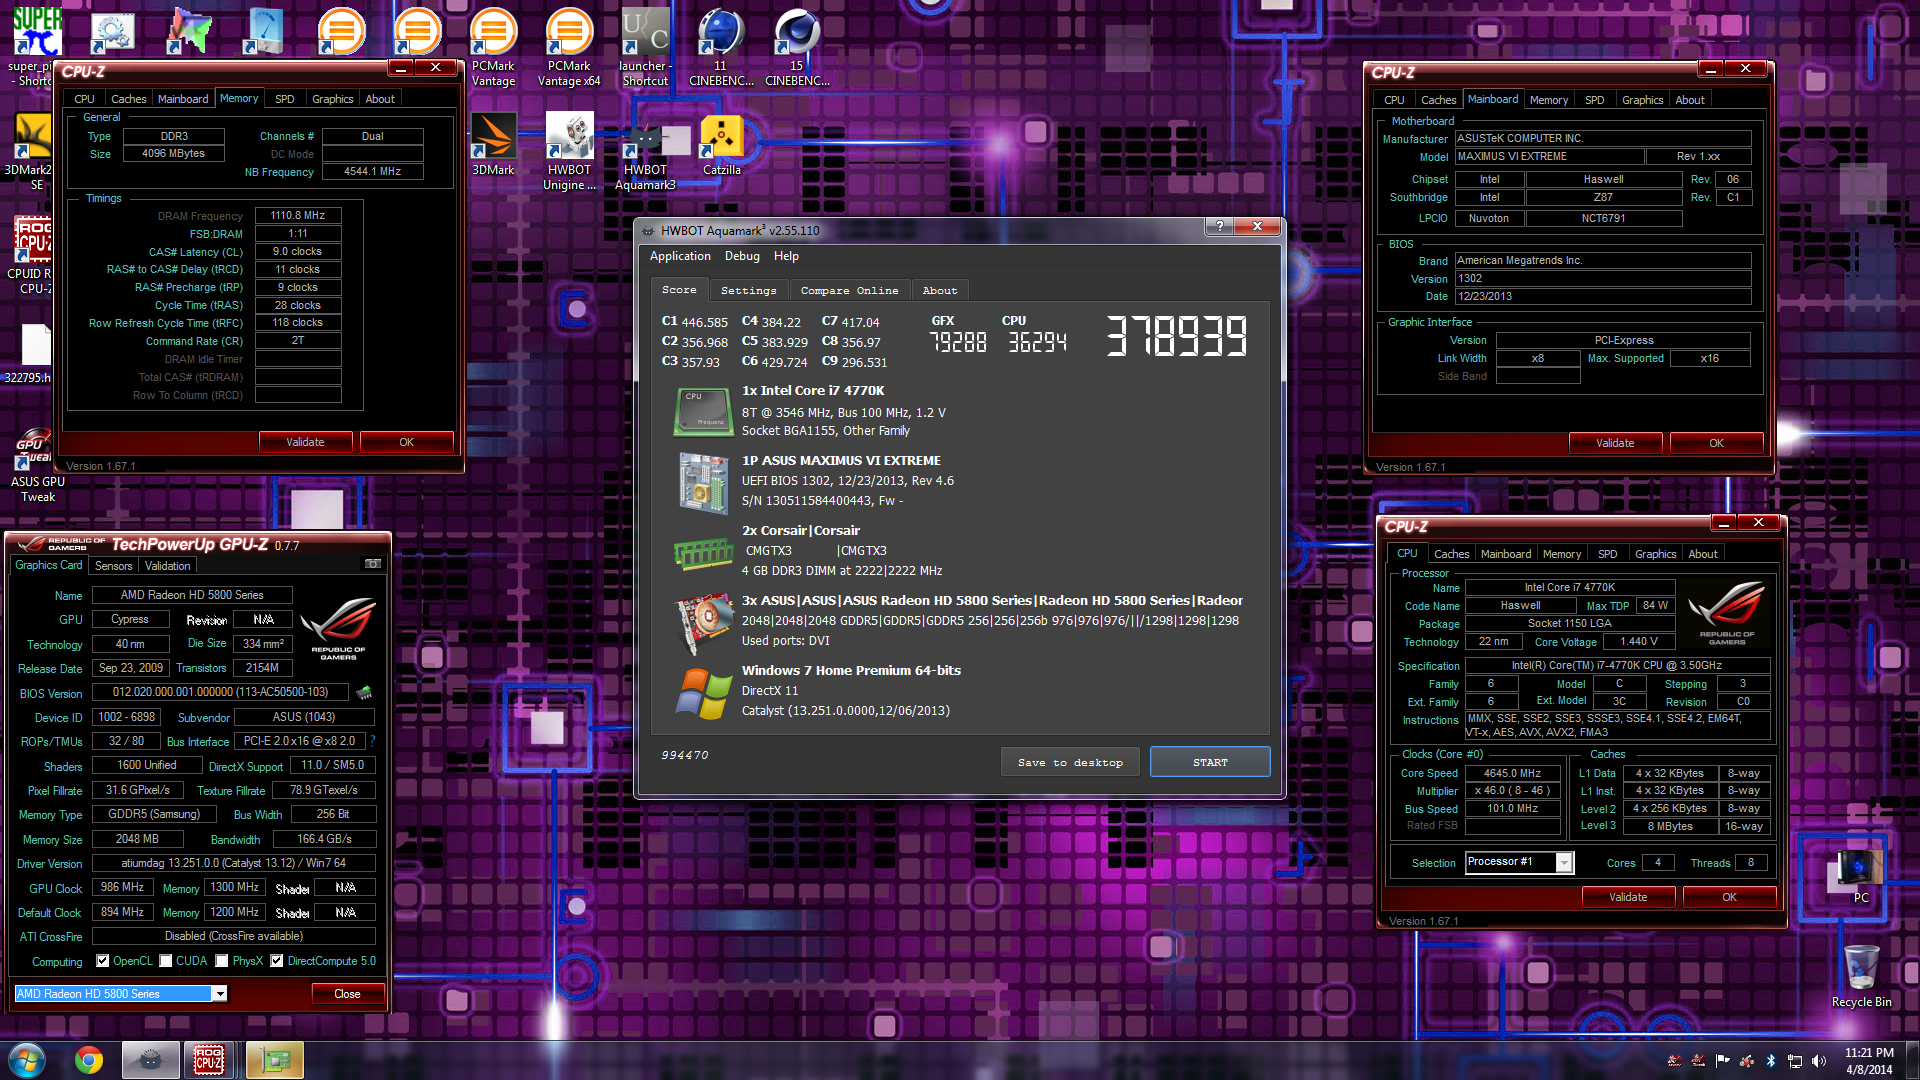Open Google Chrome from the taskbar

tap(89, 1060)
